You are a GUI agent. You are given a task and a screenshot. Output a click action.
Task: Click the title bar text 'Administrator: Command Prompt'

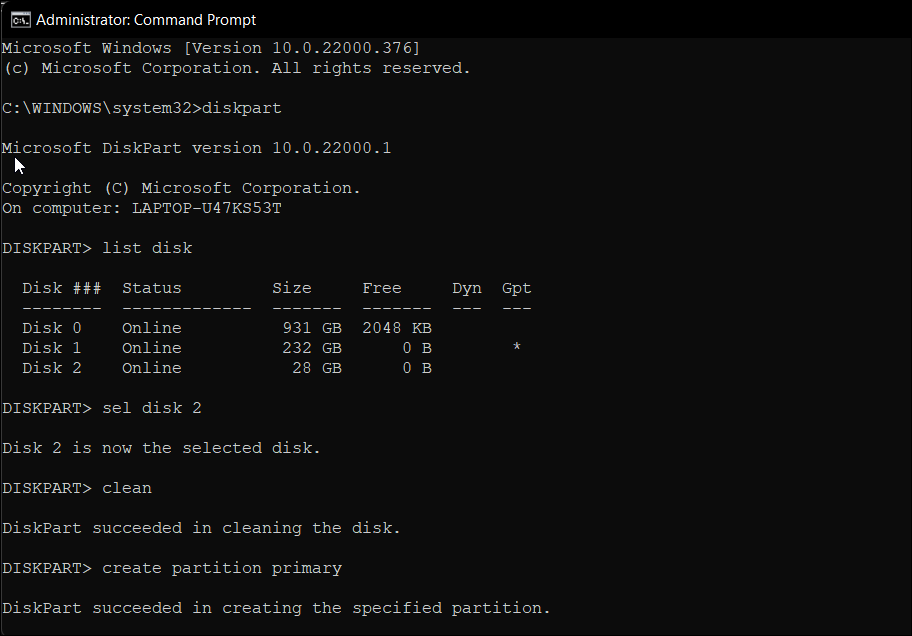147,18
